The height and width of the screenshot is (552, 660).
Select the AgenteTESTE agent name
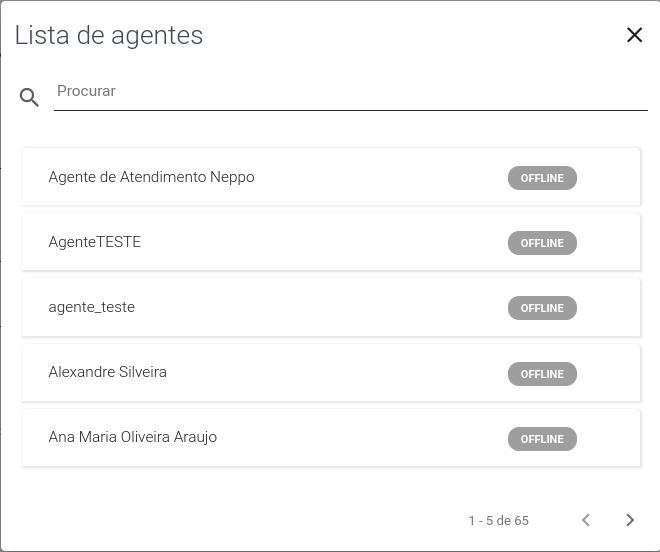click(95, 242)
